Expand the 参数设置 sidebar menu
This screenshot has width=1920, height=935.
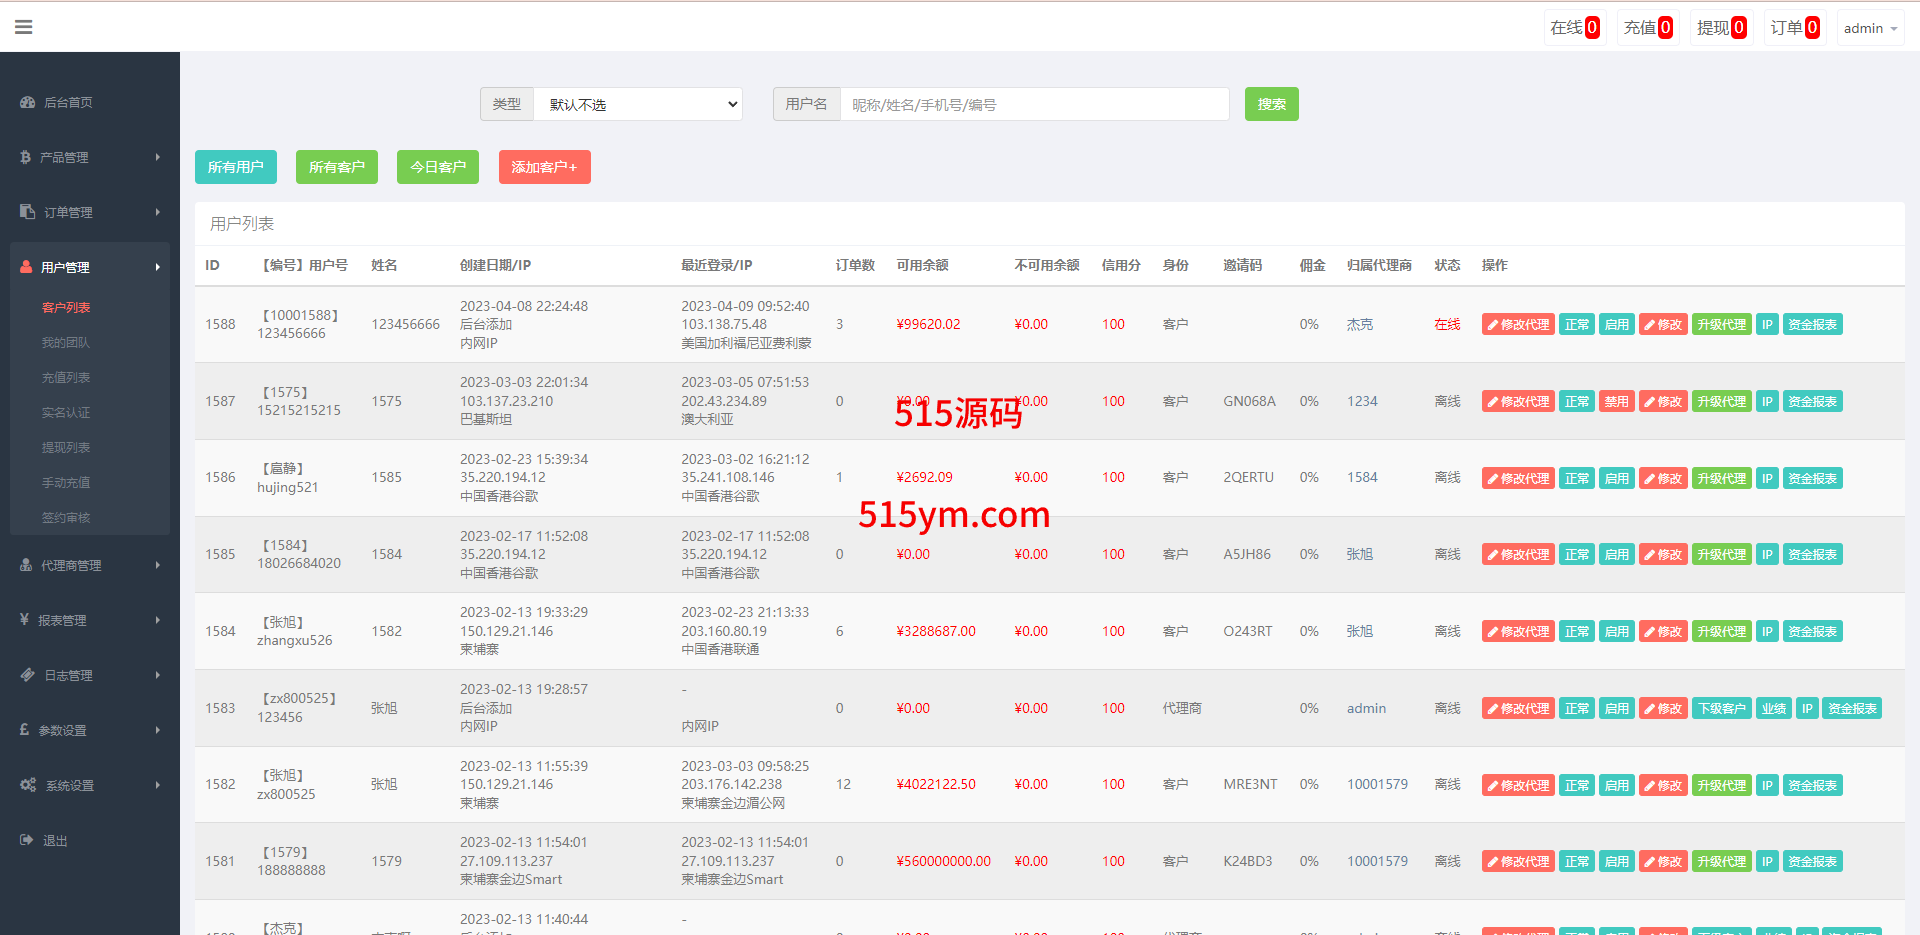(90, 730)
